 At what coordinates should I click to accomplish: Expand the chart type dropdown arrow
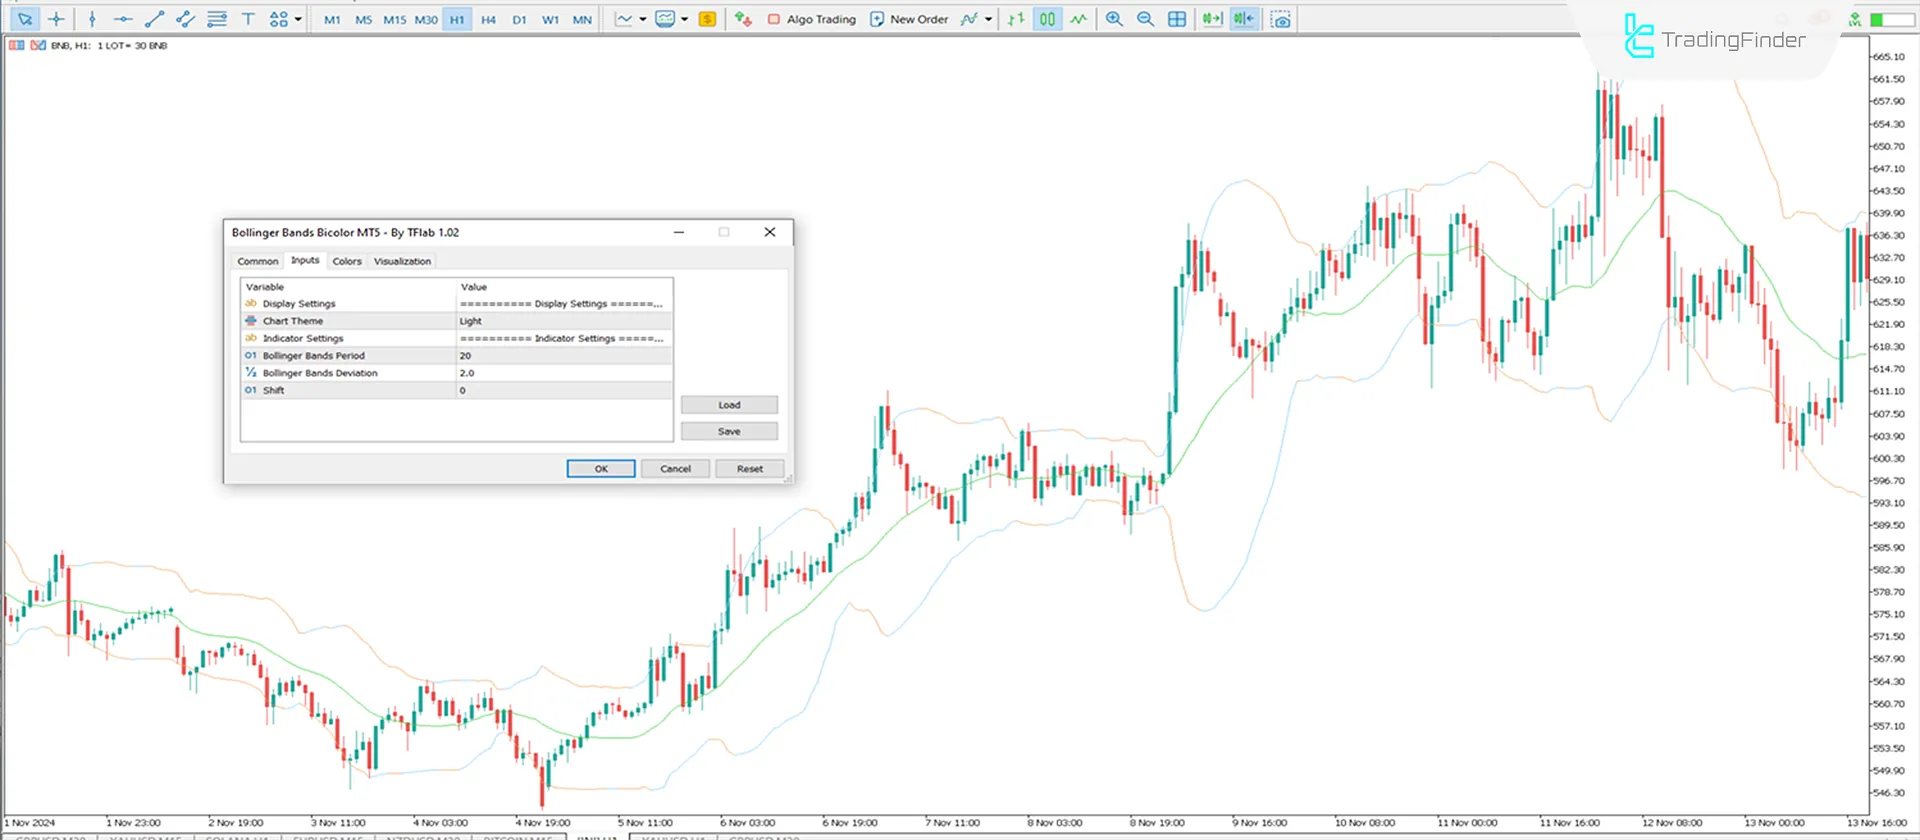(x=643, y=19)
